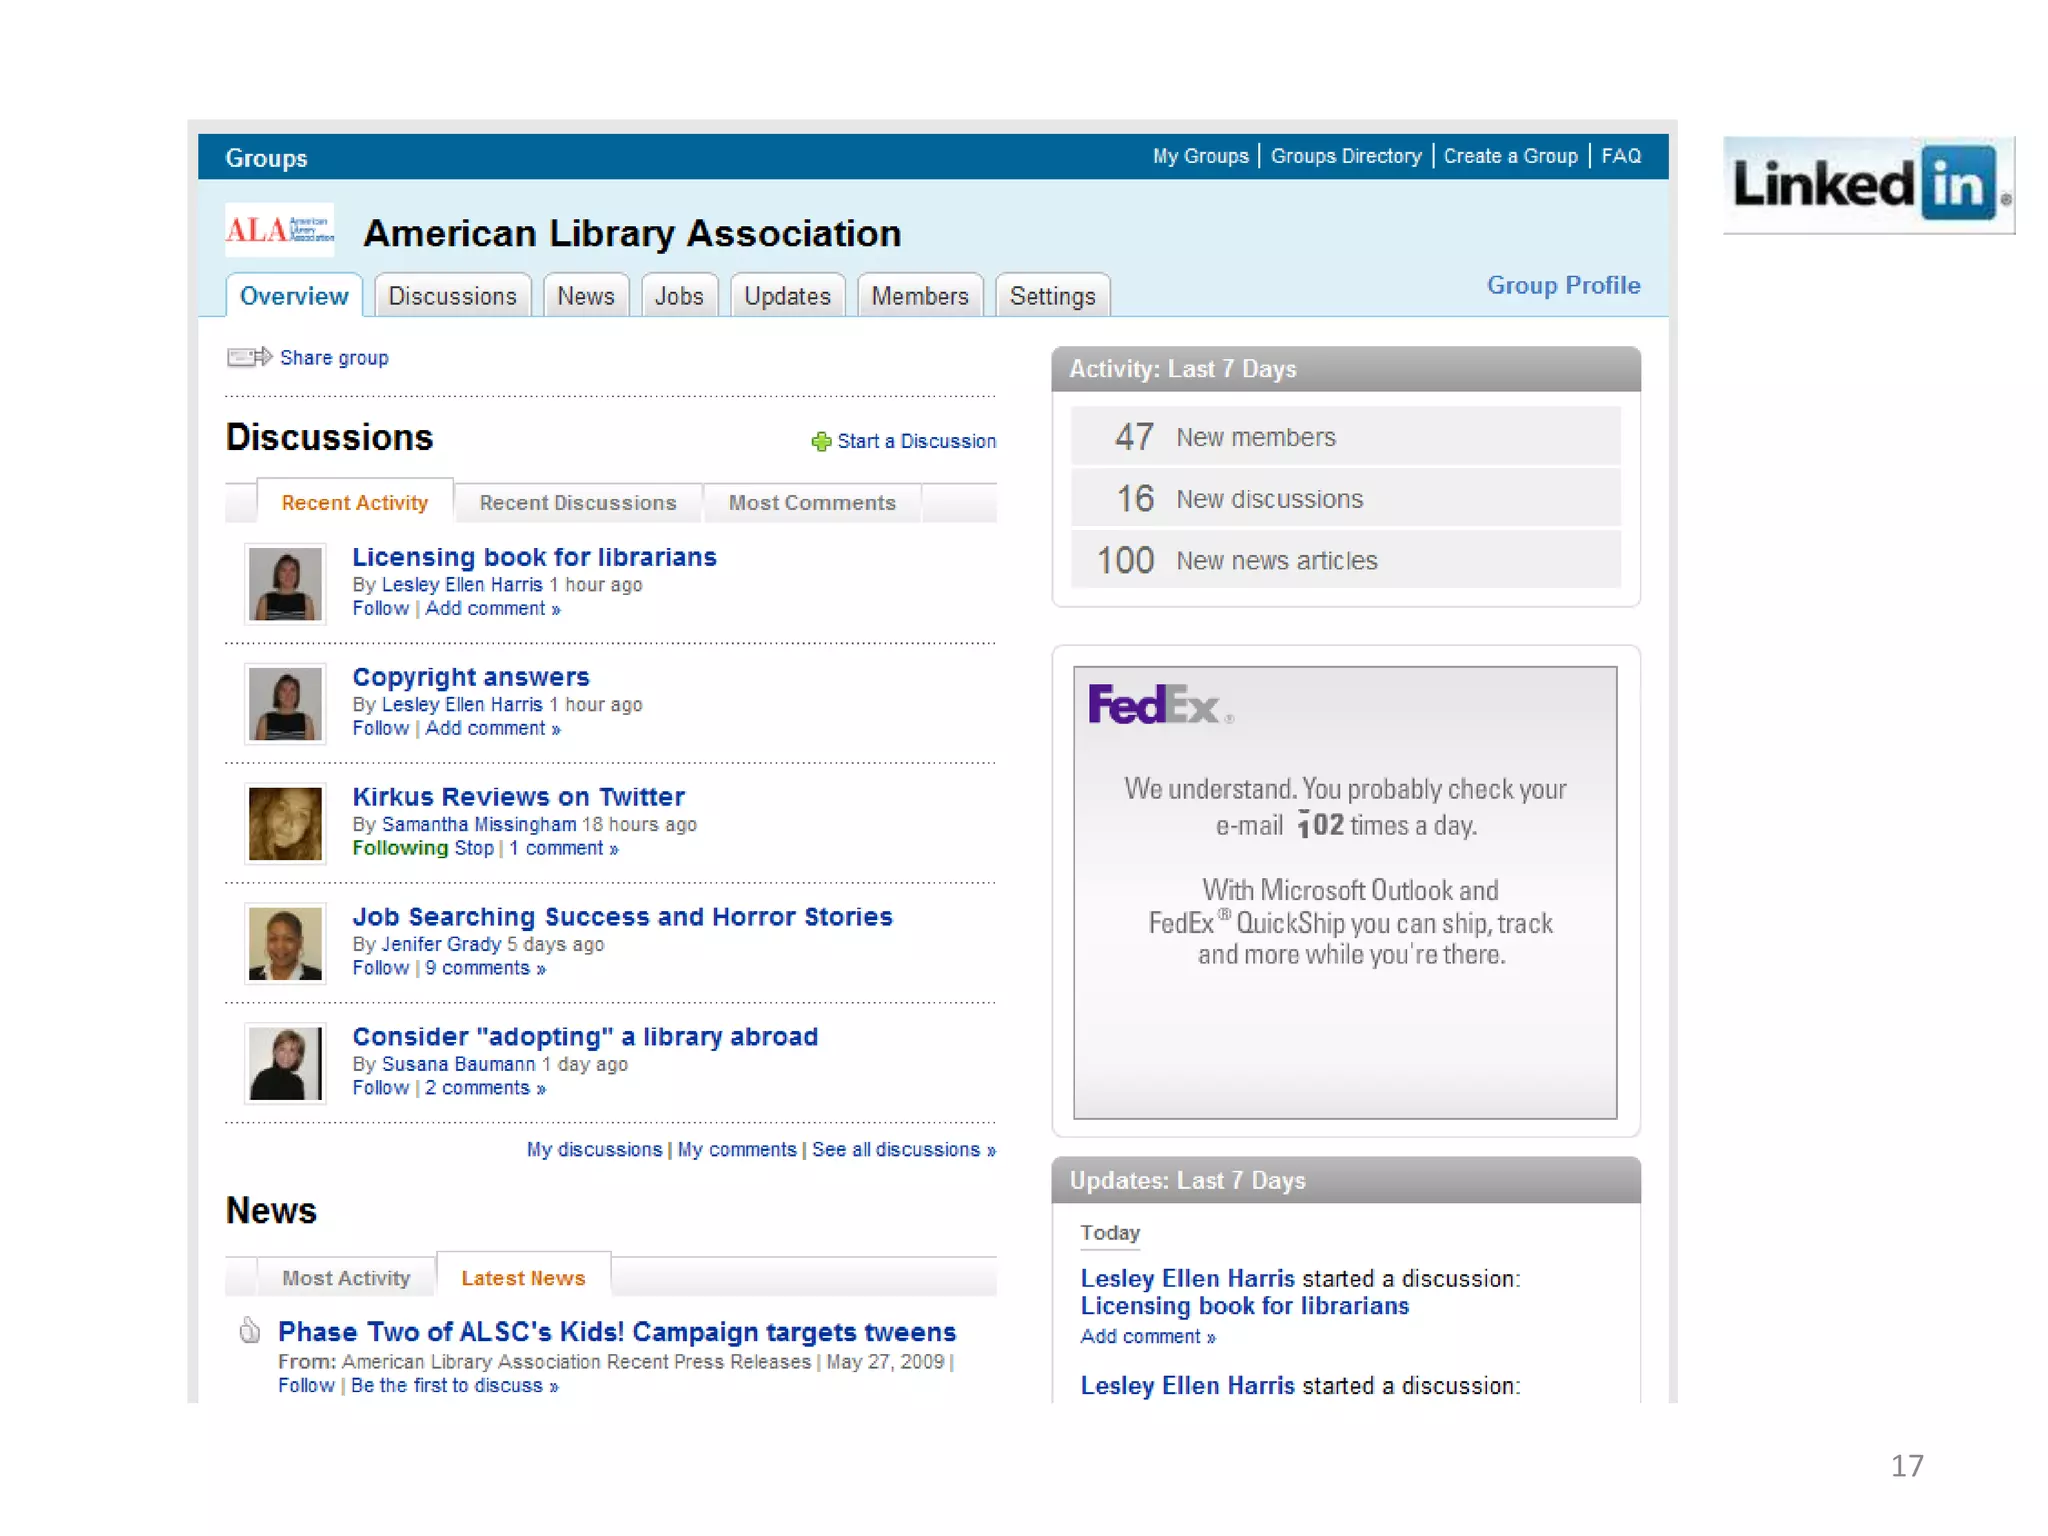Click the Share group link

(334, 357)
